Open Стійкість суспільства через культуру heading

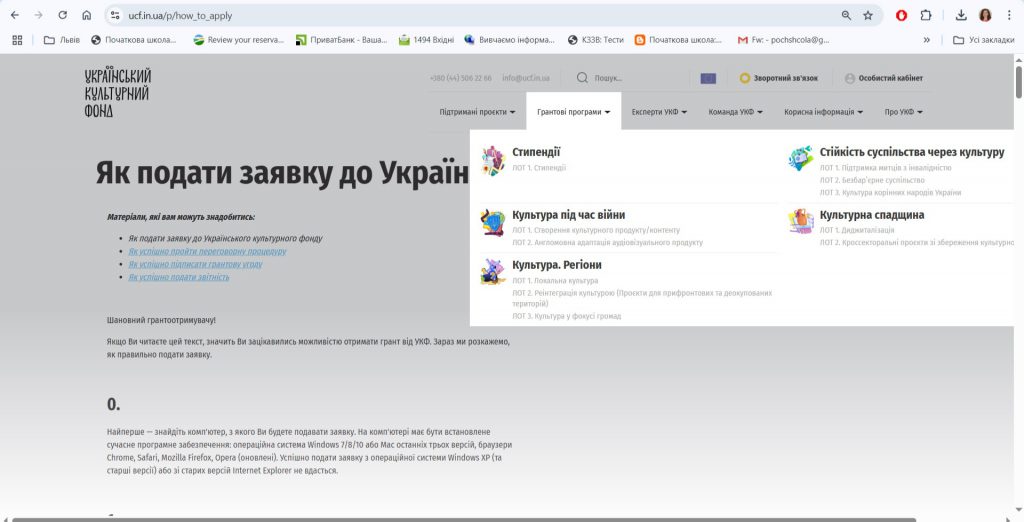912,152
